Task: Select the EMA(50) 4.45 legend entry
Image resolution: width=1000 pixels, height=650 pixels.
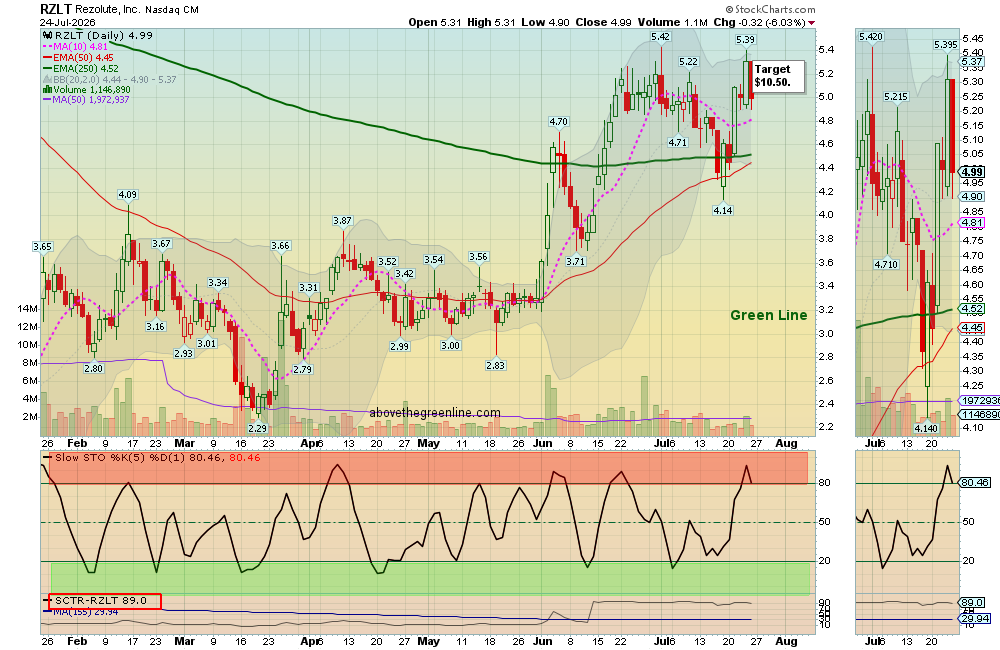Action: coord(78,57)
